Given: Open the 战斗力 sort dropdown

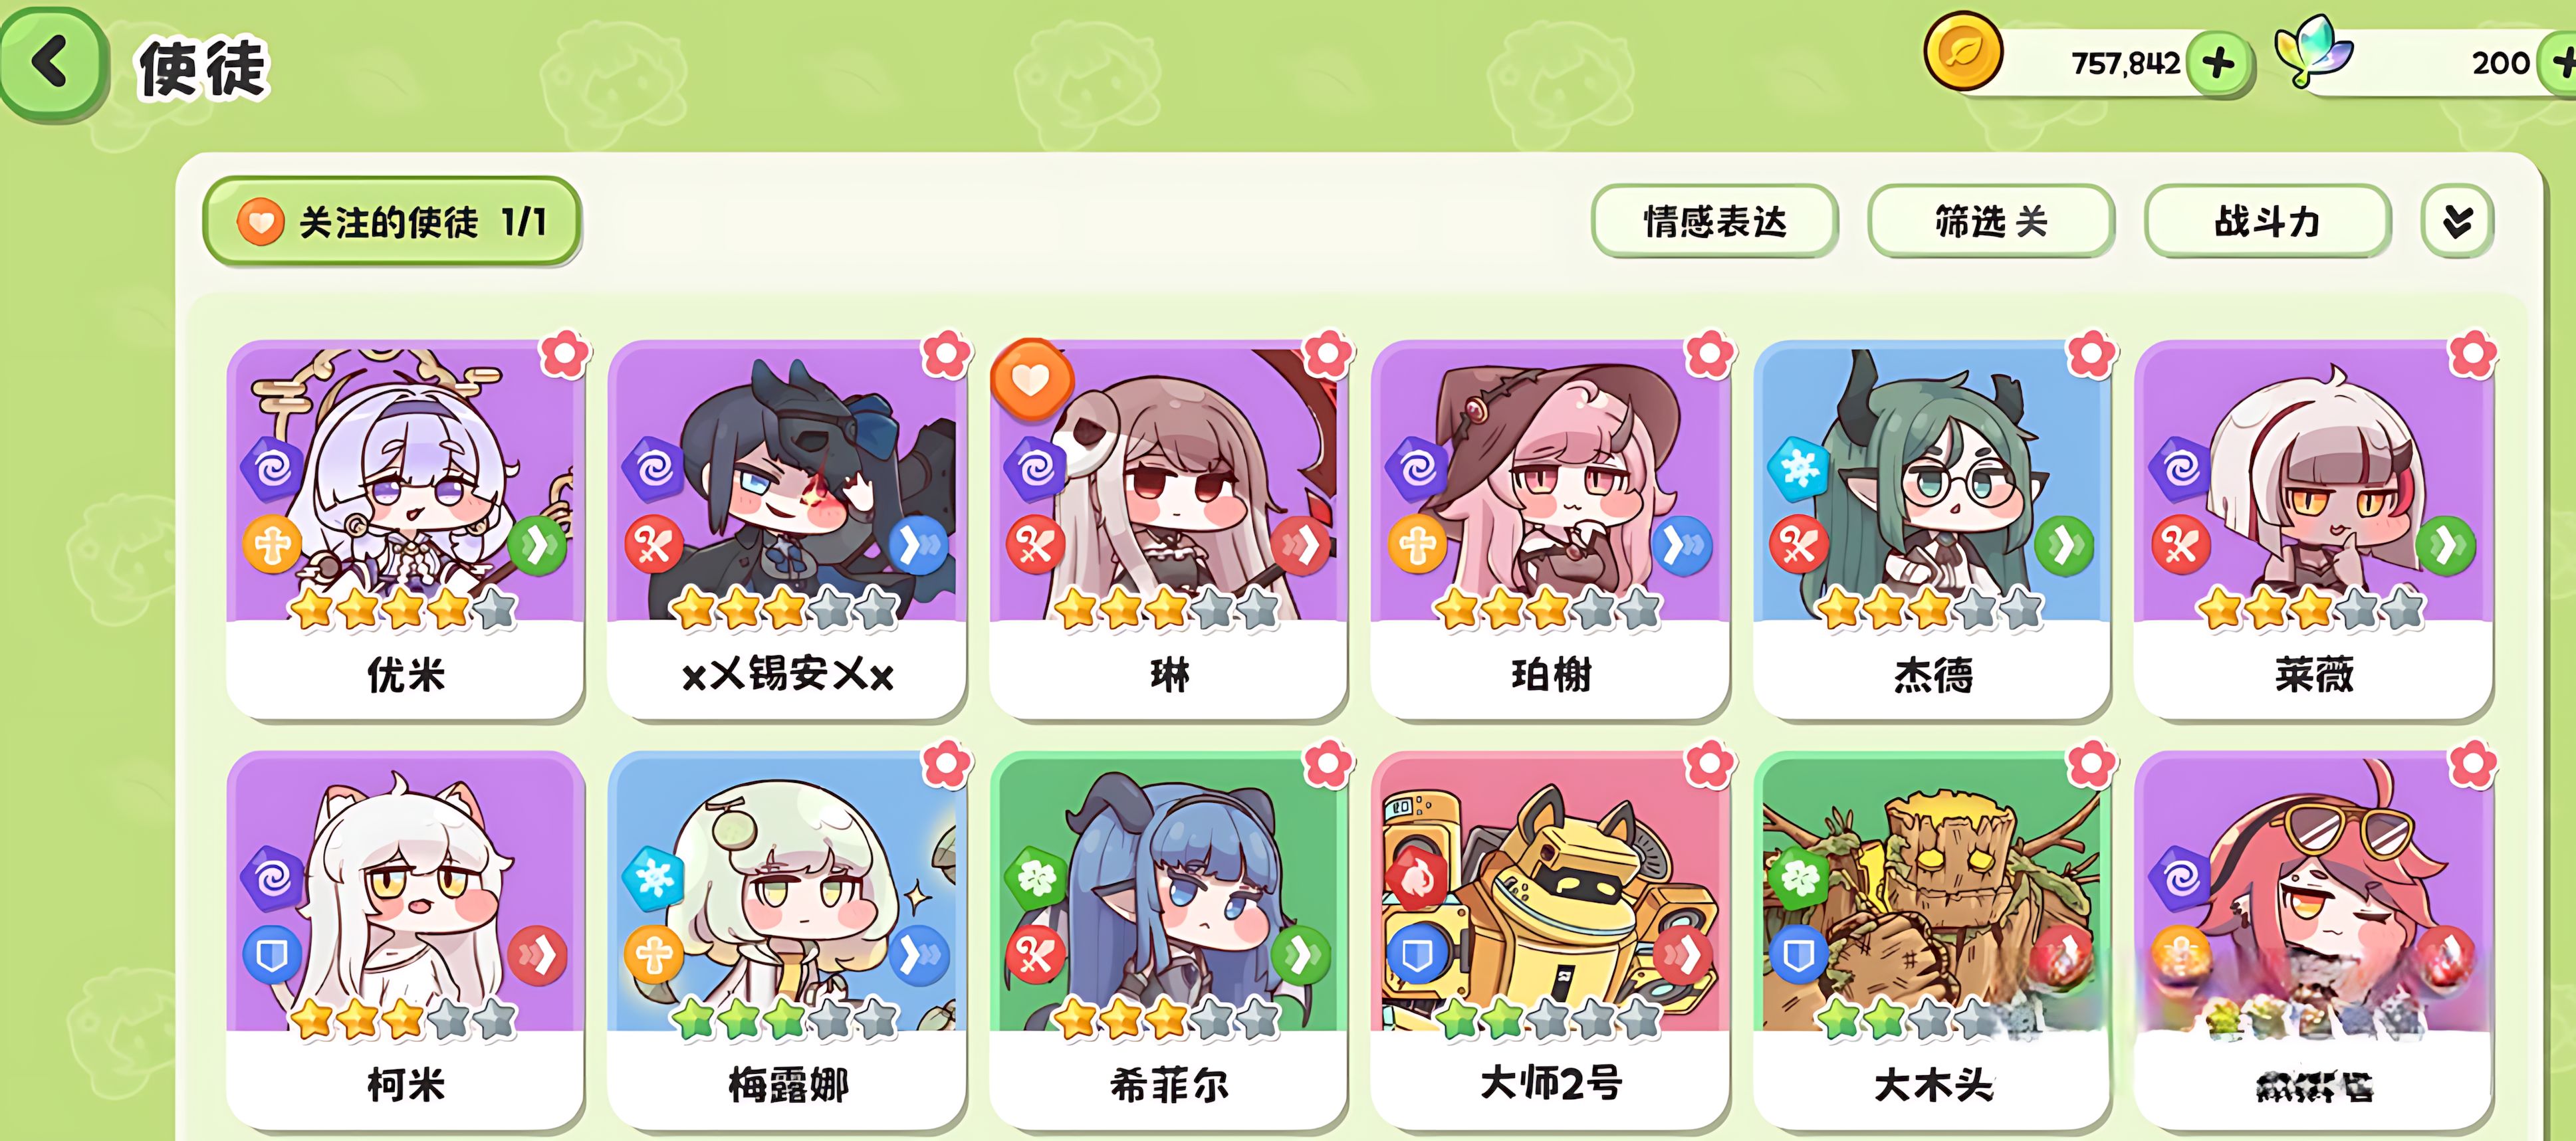Looking at the screenshot, I should coord(2267,221).
